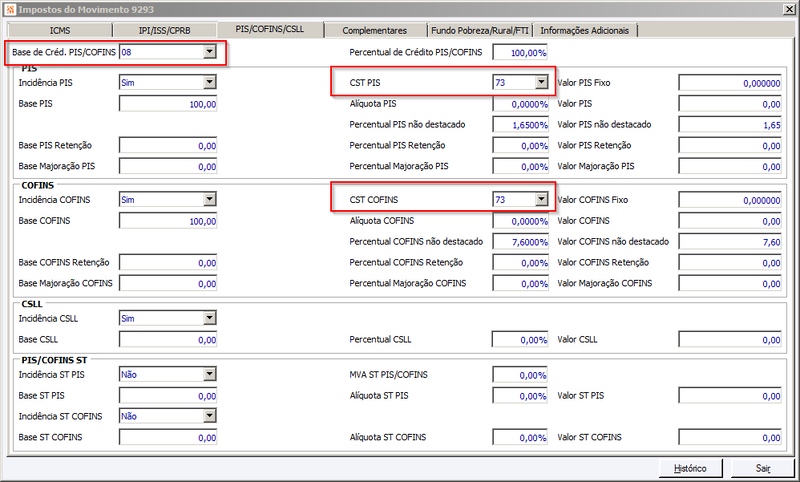The height and width of the screenshot is (482, 800).
Task: Click the Percentual PIS Retenção field
Action: point(520,145)
